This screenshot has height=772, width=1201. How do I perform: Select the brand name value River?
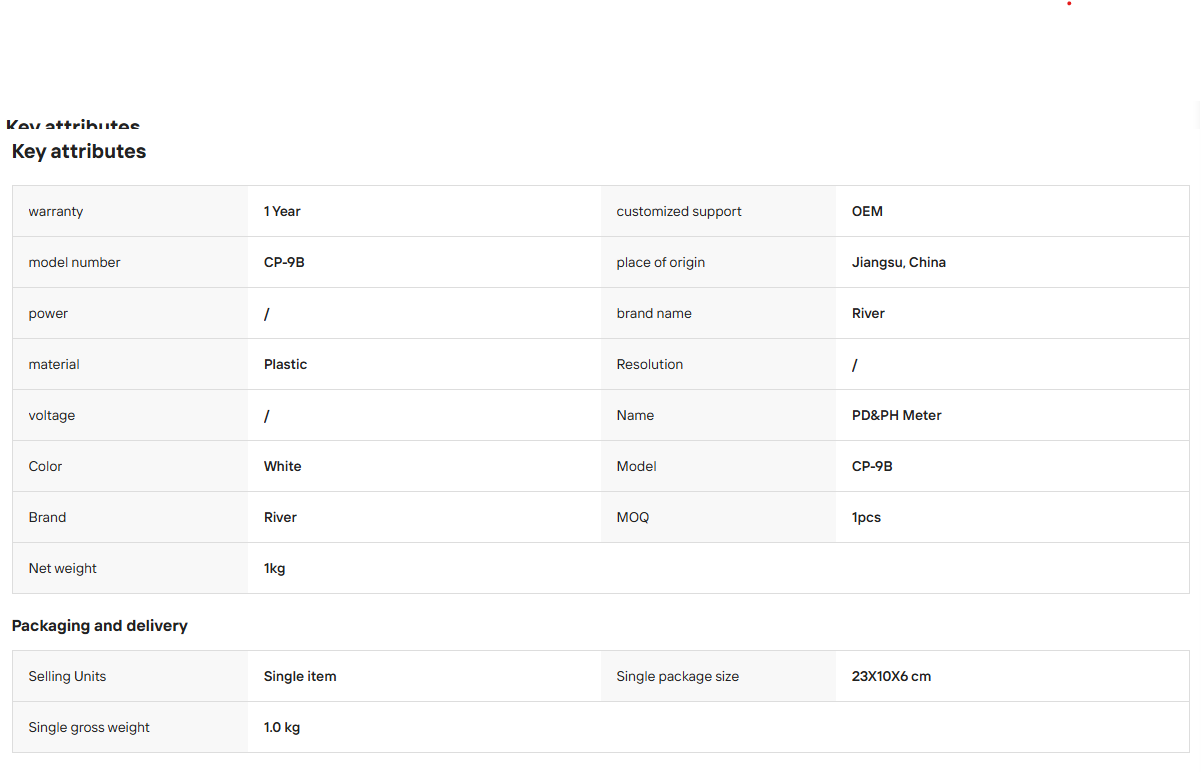click(x=868, y=313)
